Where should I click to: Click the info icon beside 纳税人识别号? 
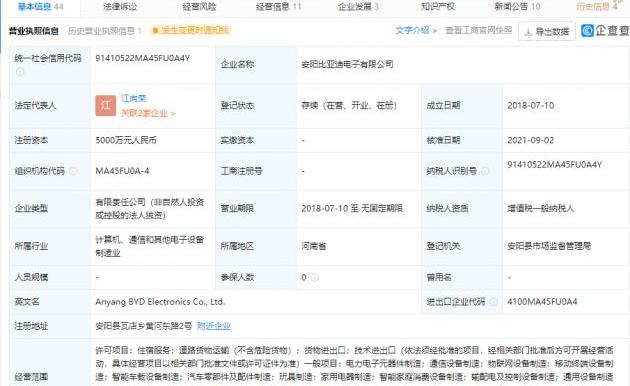(485, 171)
